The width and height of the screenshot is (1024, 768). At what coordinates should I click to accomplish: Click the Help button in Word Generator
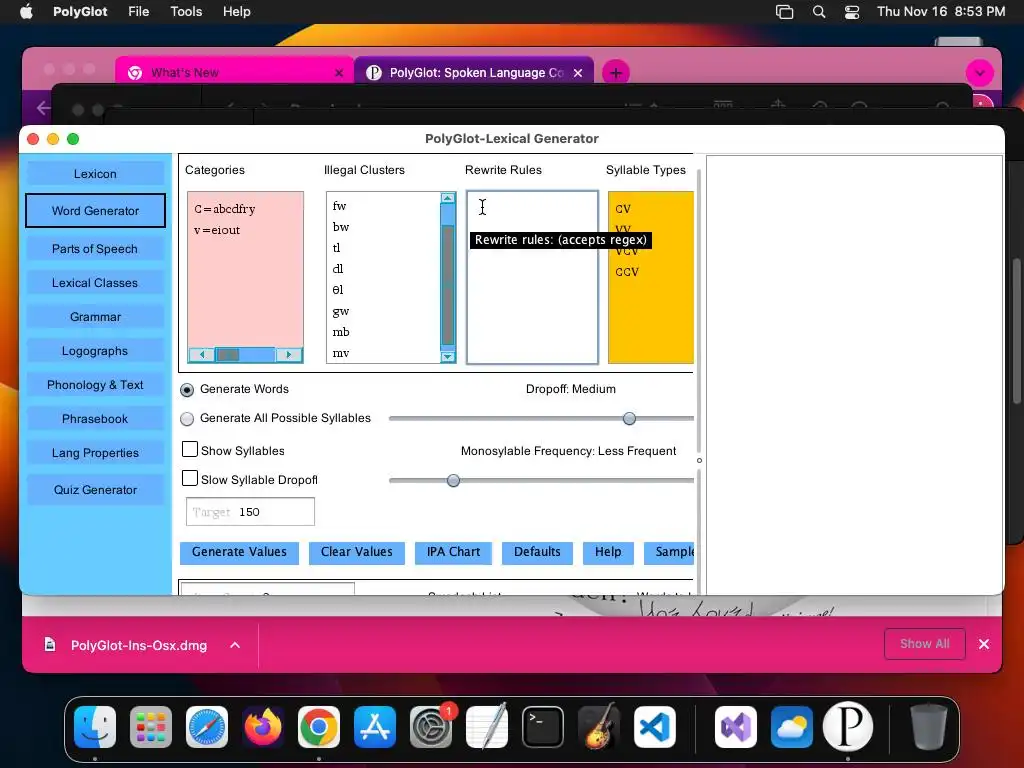(x=607, y=552)
